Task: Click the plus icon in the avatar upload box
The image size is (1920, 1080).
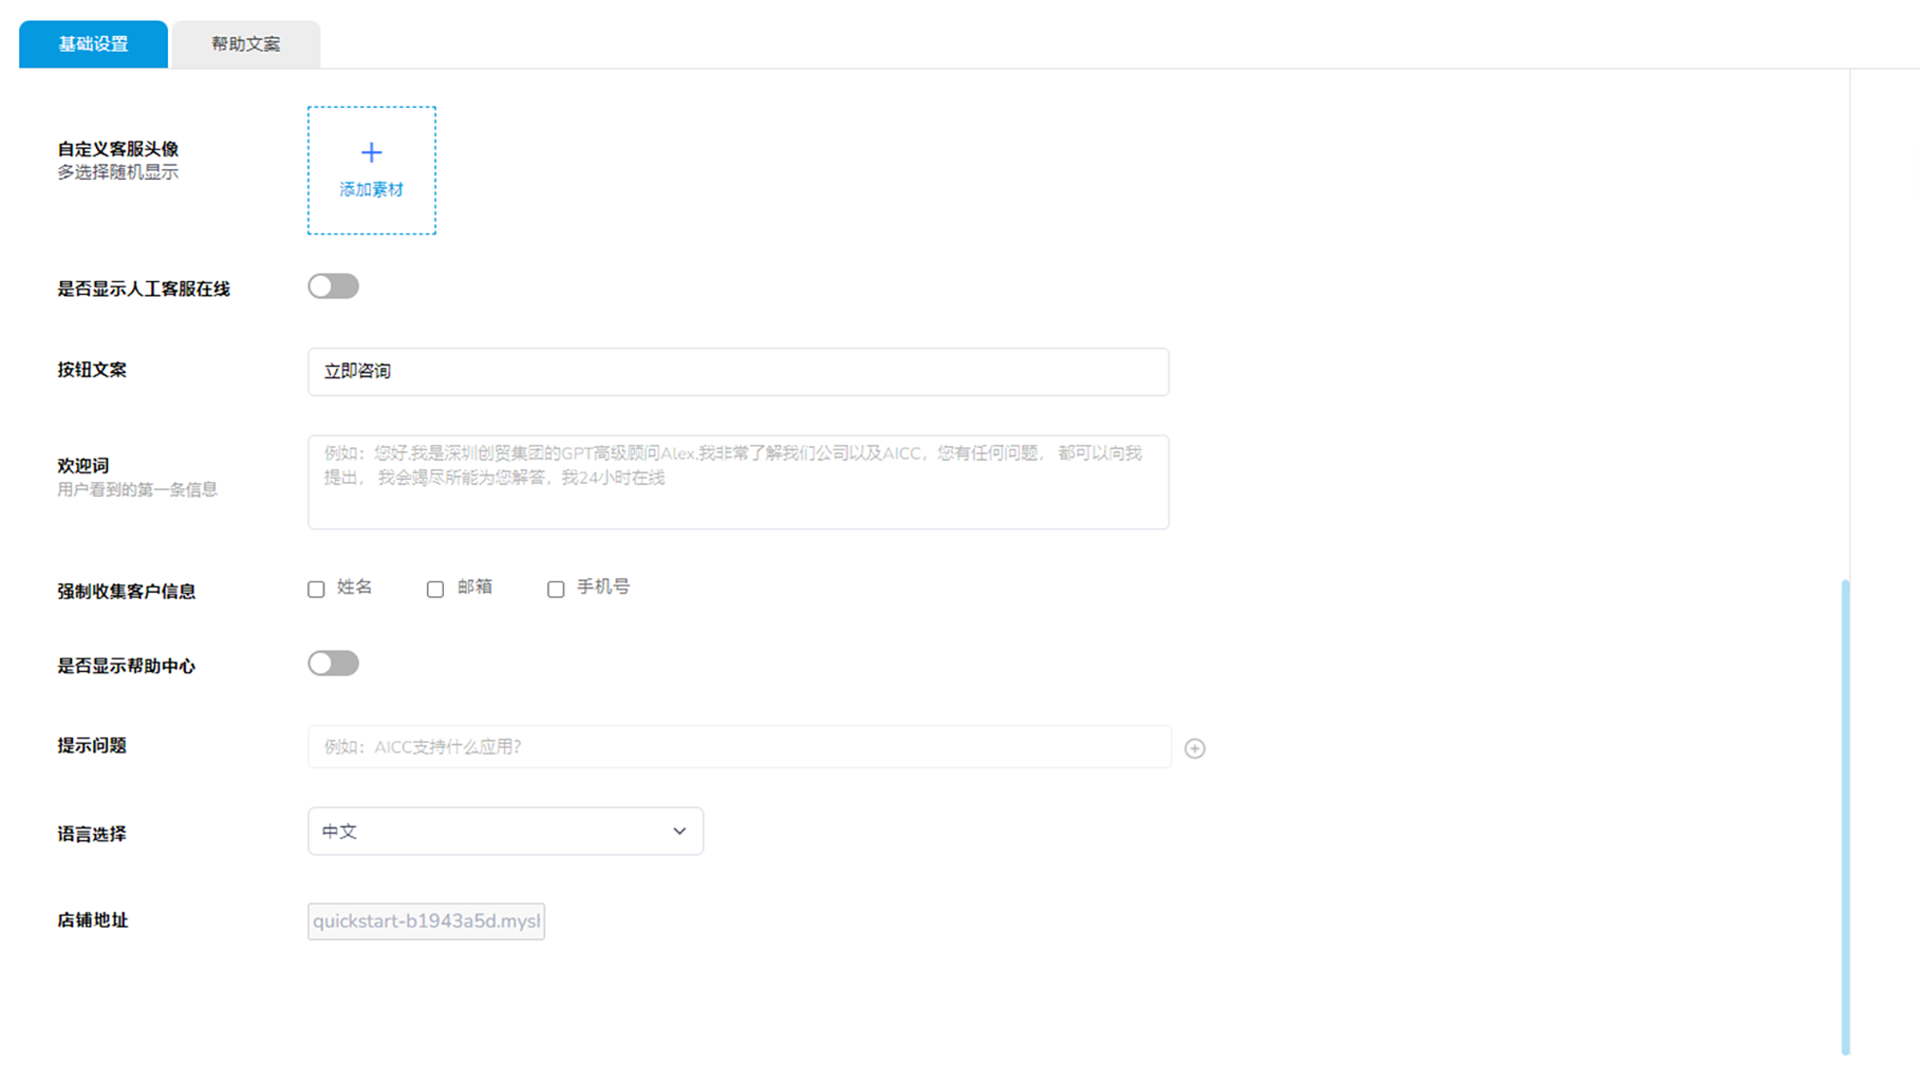Action: tap(371, 152)
